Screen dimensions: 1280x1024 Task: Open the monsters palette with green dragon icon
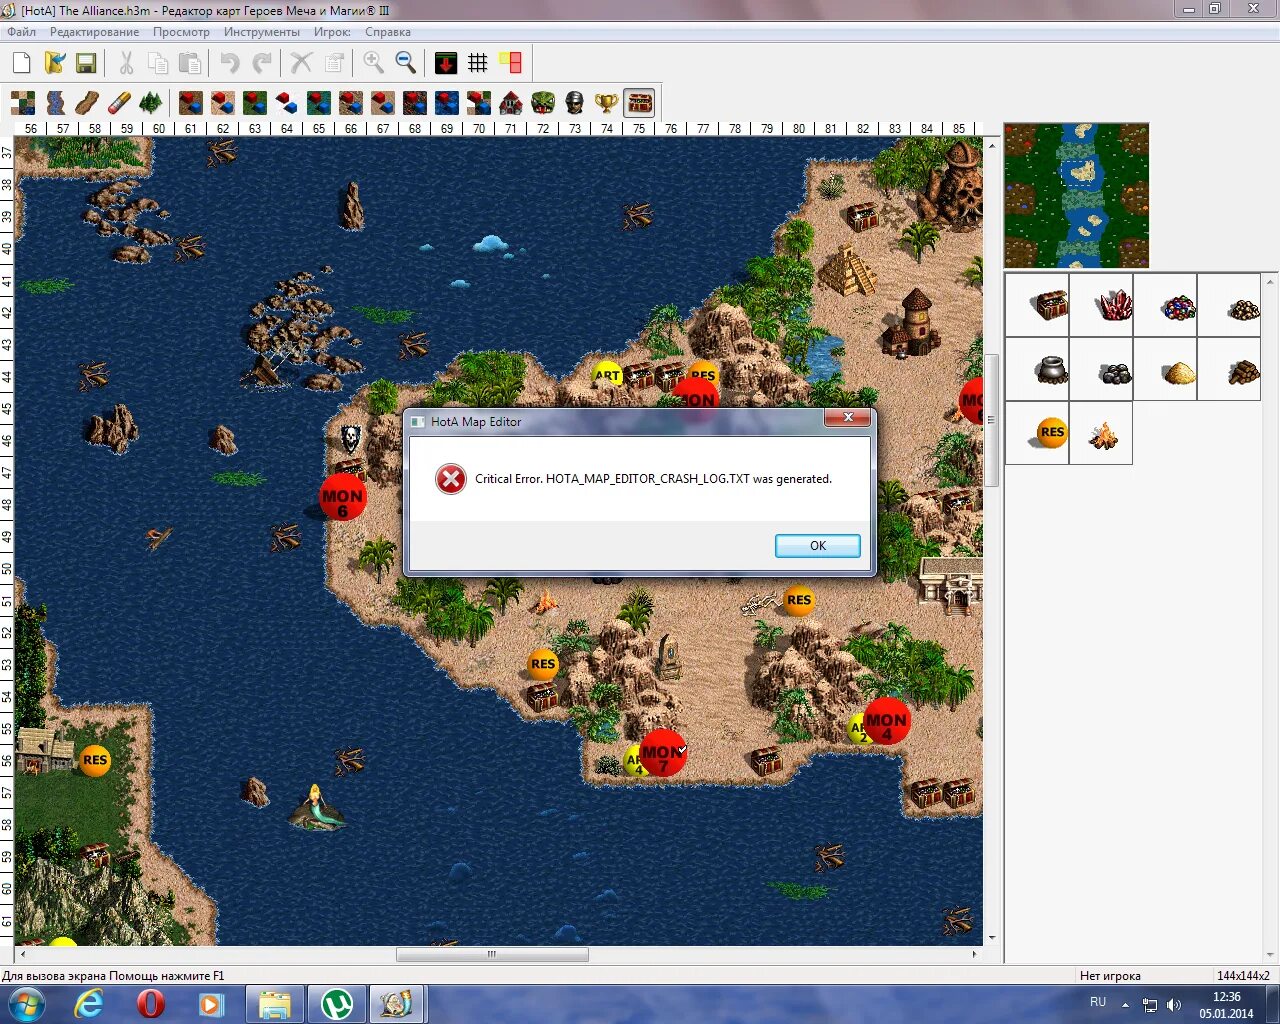tap(543, 103)
